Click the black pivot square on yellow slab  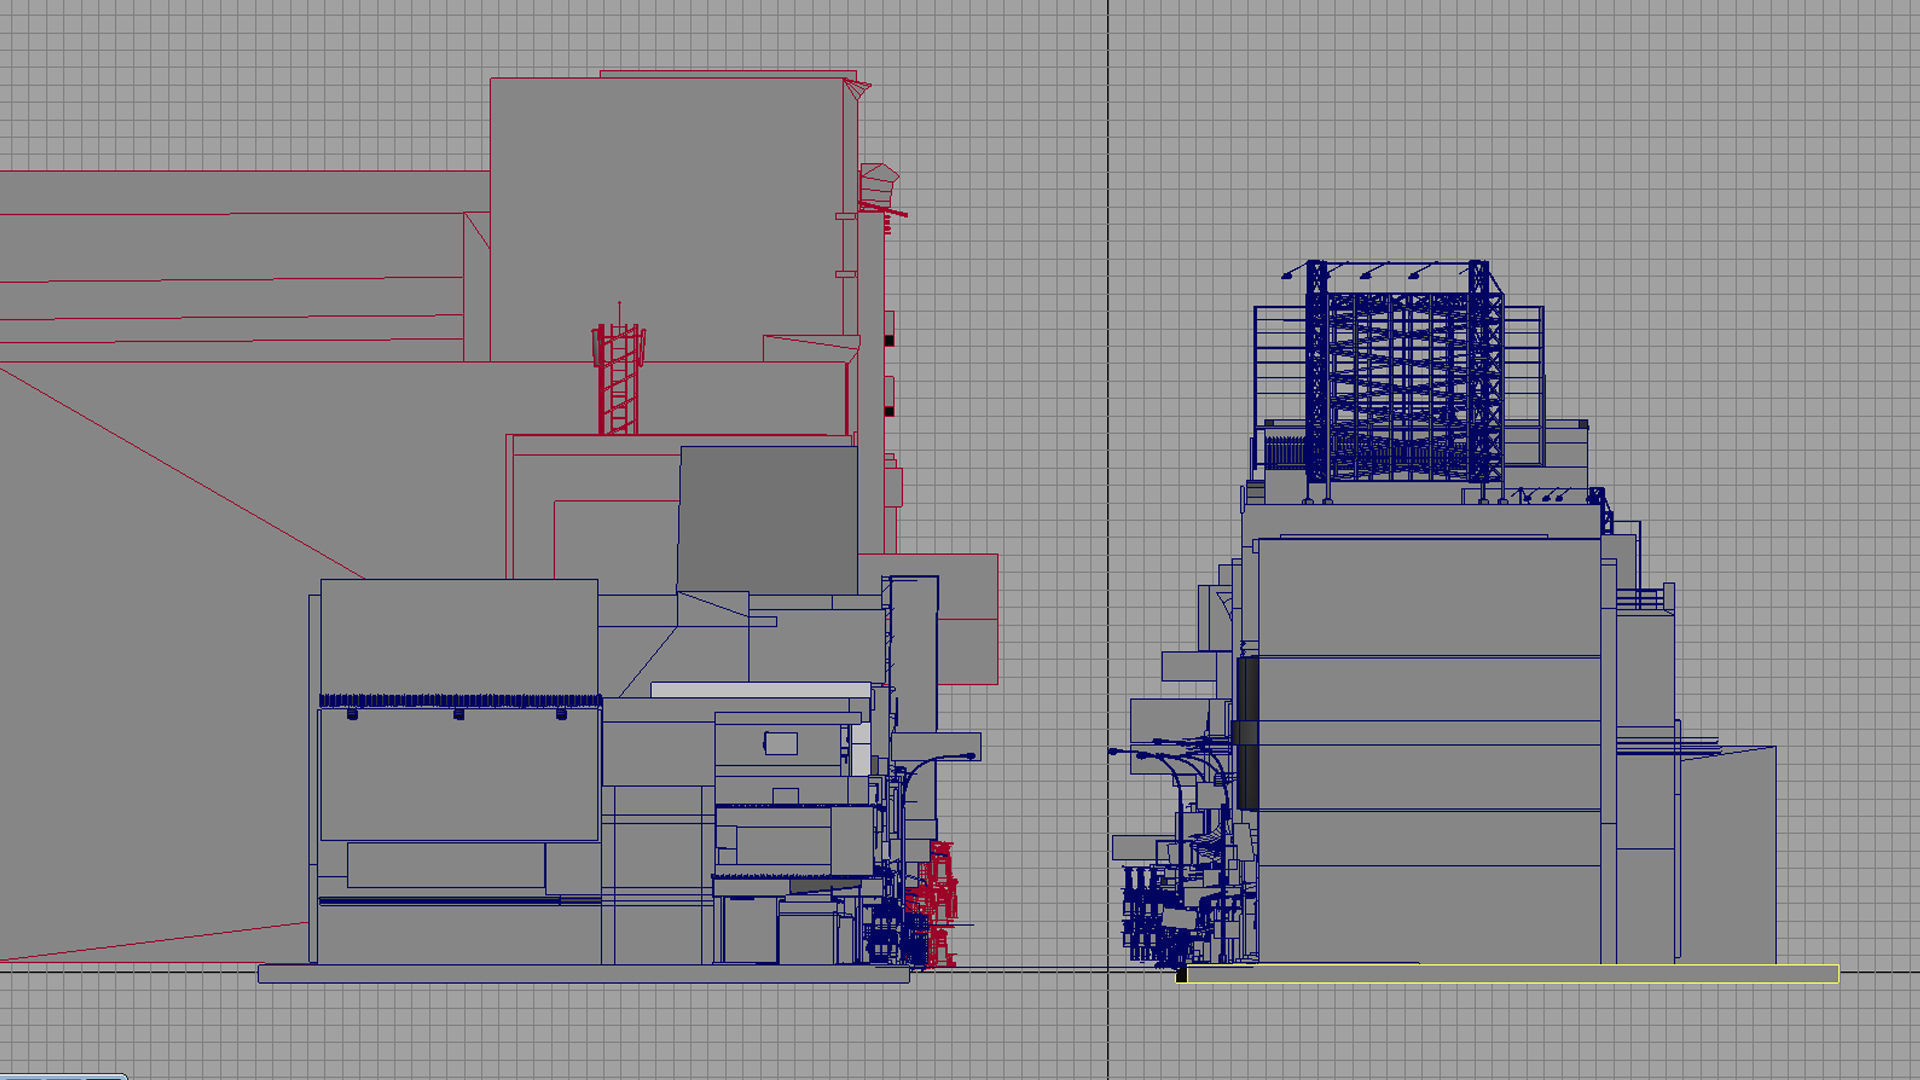click(x=1181, y=975)
